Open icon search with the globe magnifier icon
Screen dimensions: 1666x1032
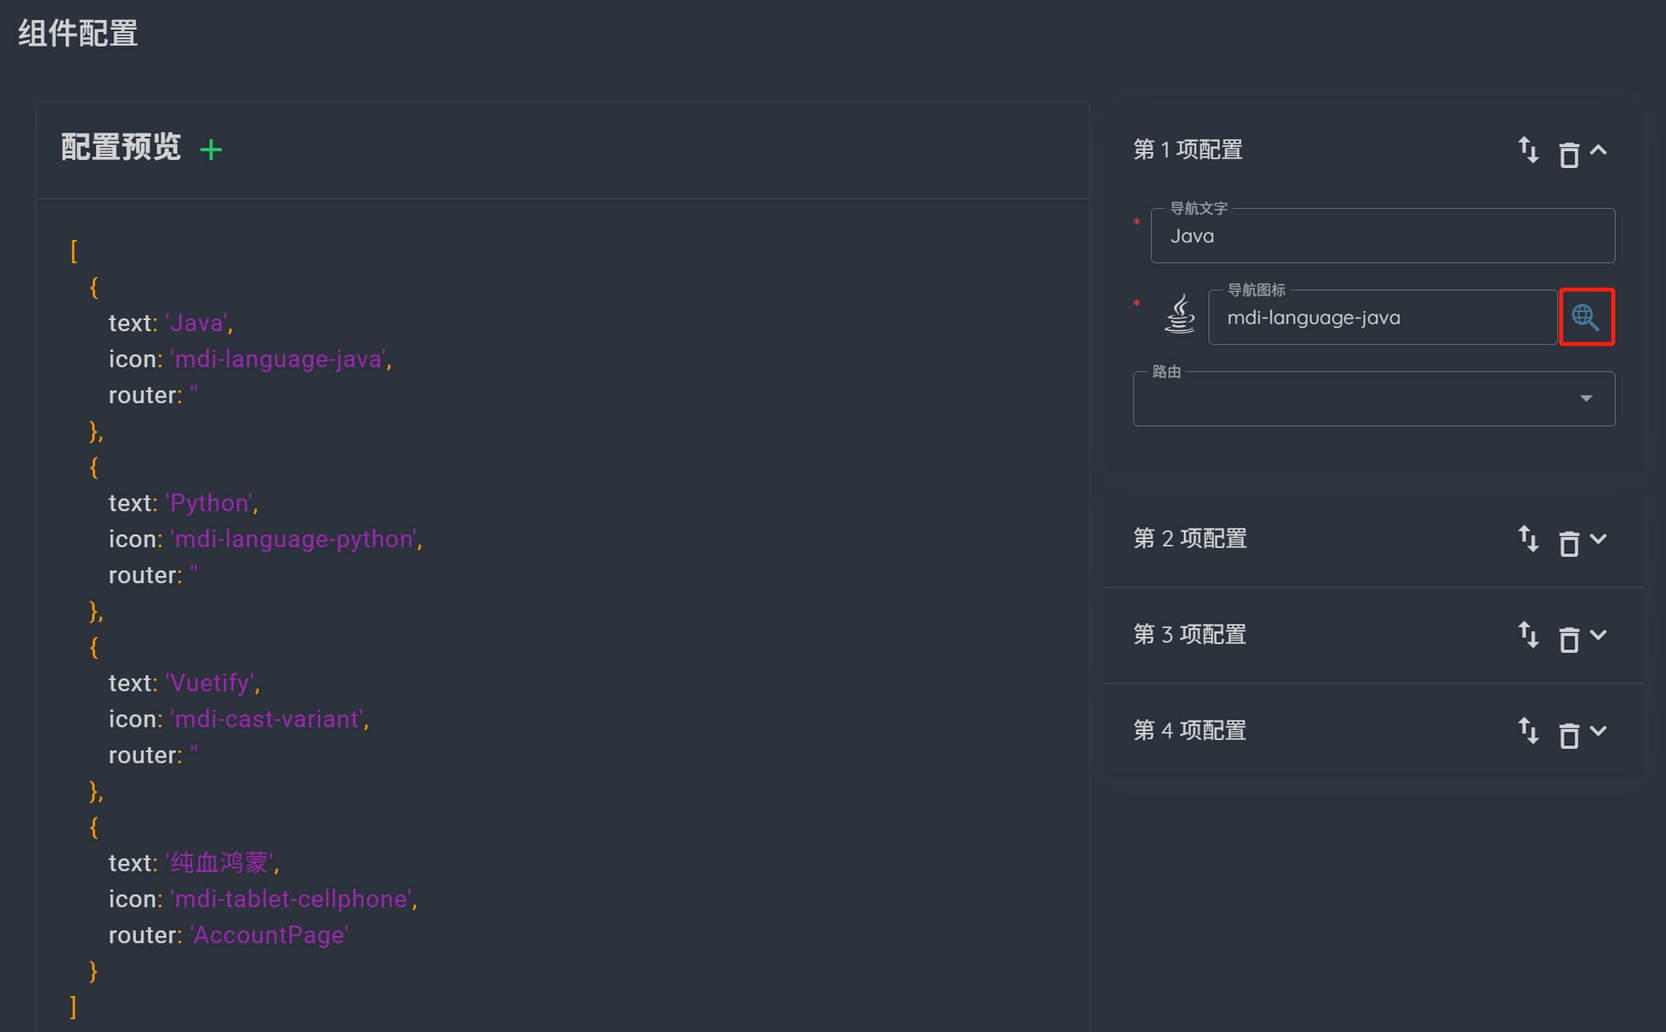[x=1585, y=317]
